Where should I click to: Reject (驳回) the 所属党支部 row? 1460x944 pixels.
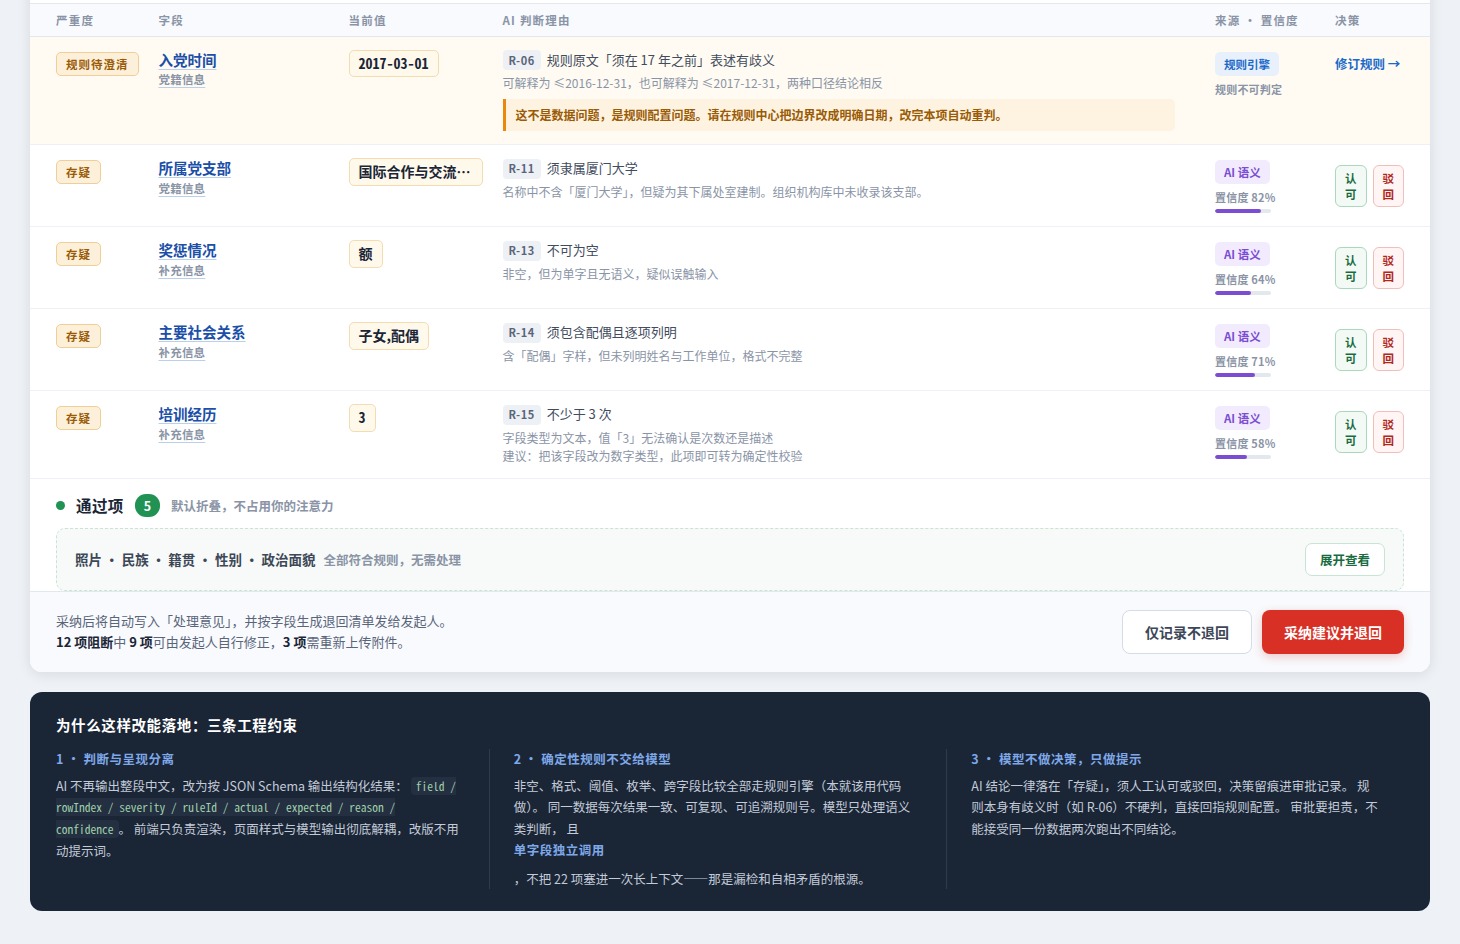pyautogui.click(x=1388, y=186)
